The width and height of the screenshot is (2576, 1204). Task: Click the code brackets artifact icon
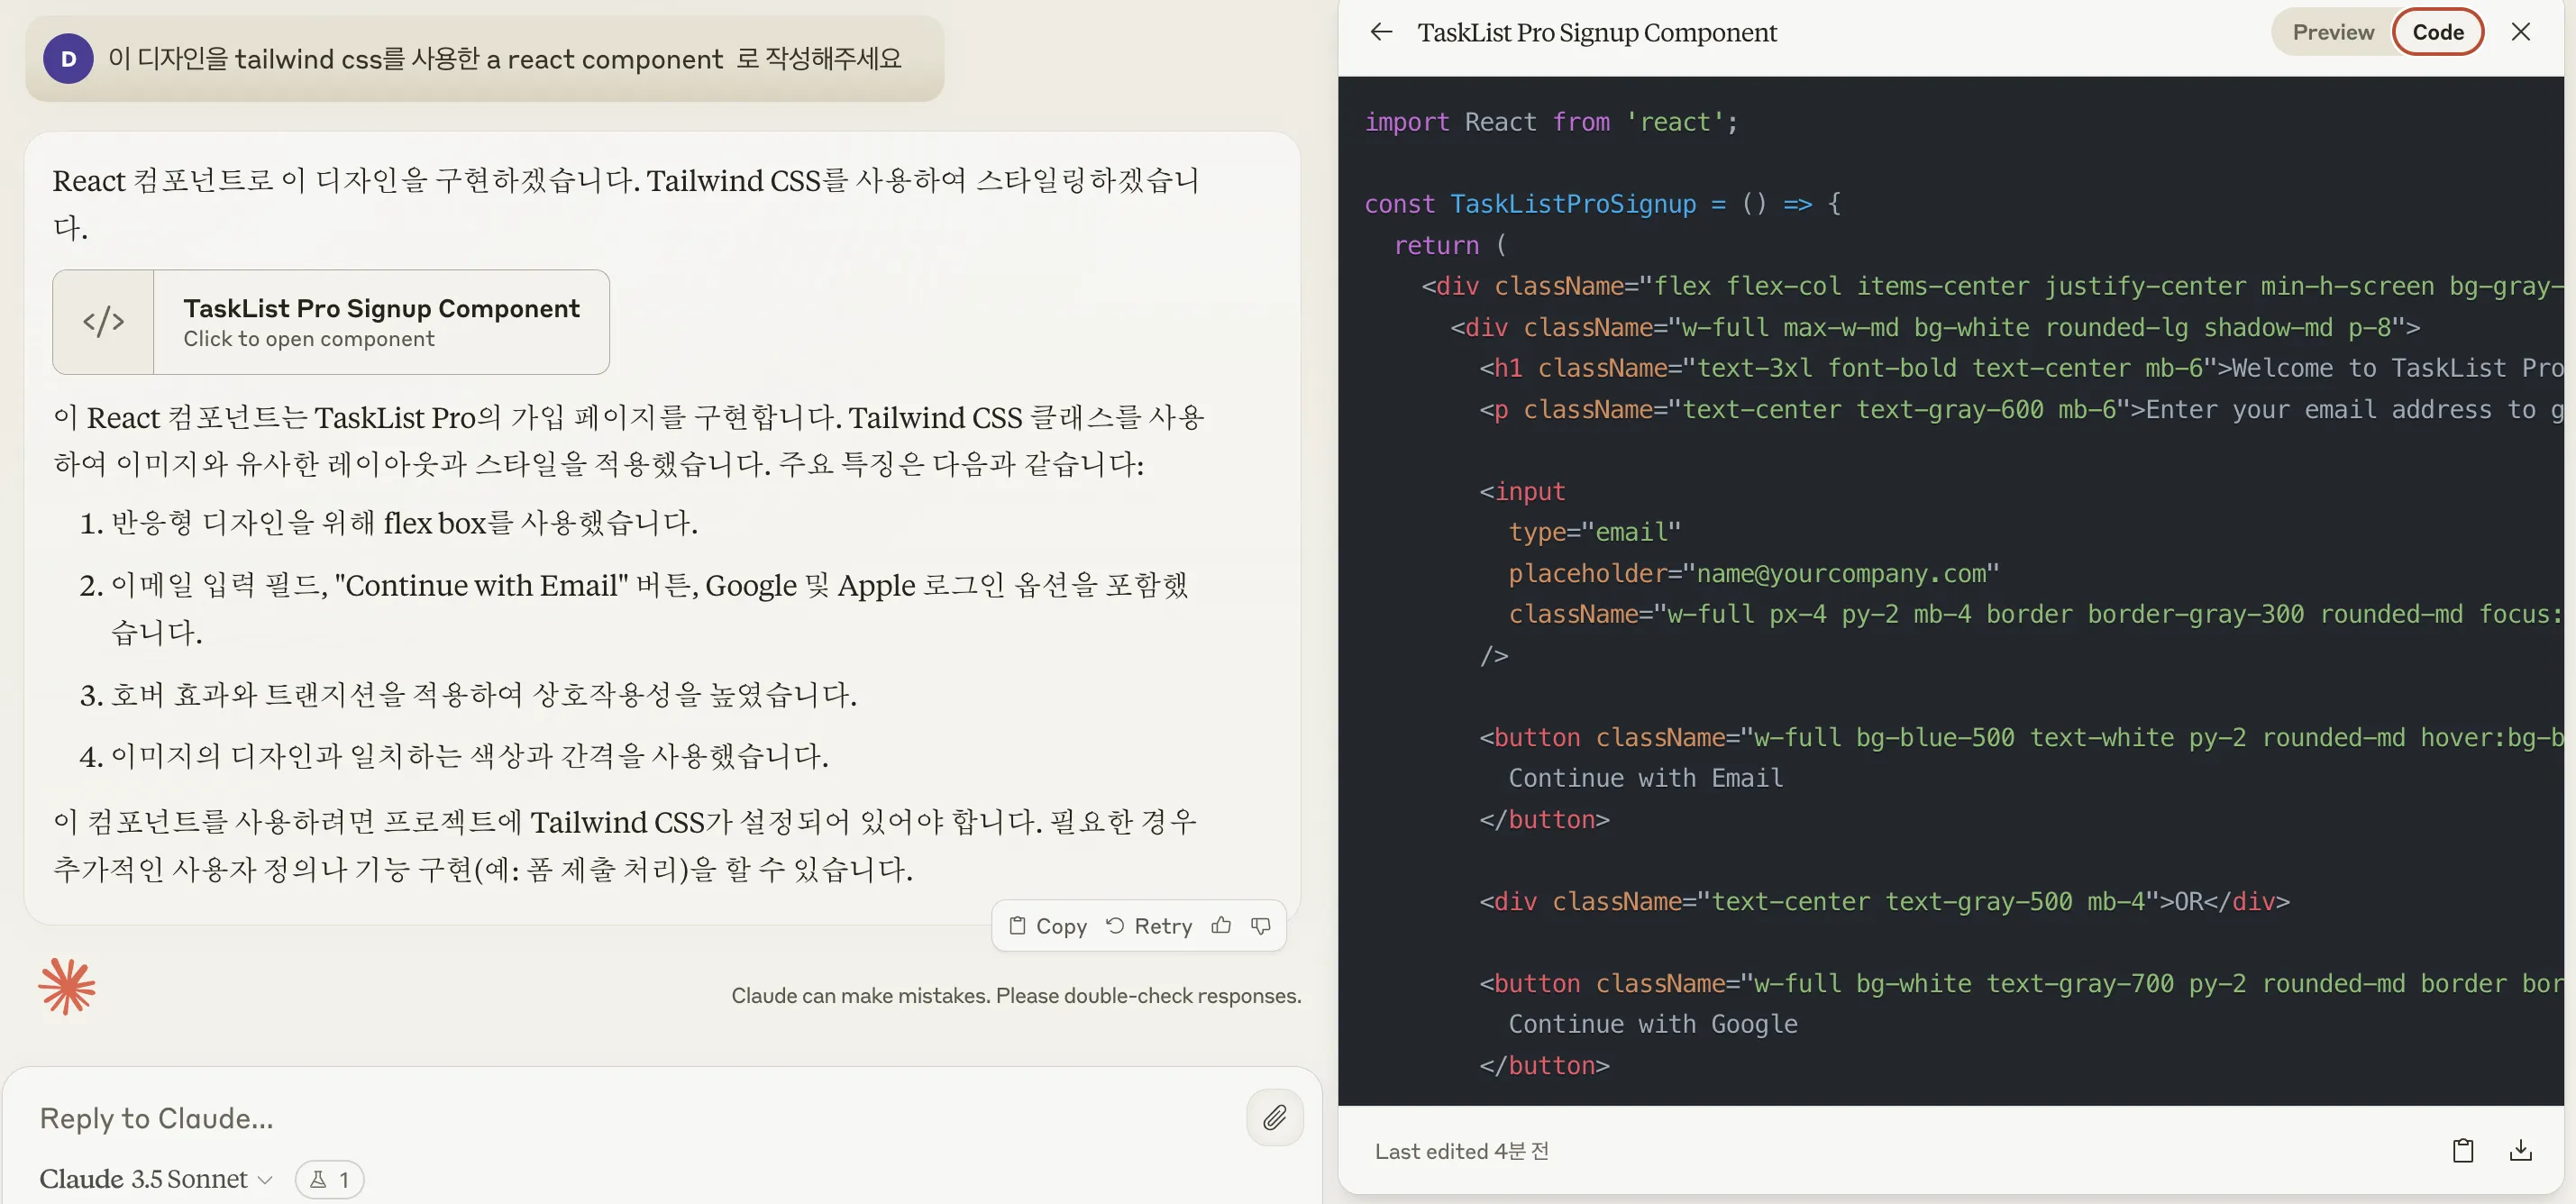pos(104,322)
